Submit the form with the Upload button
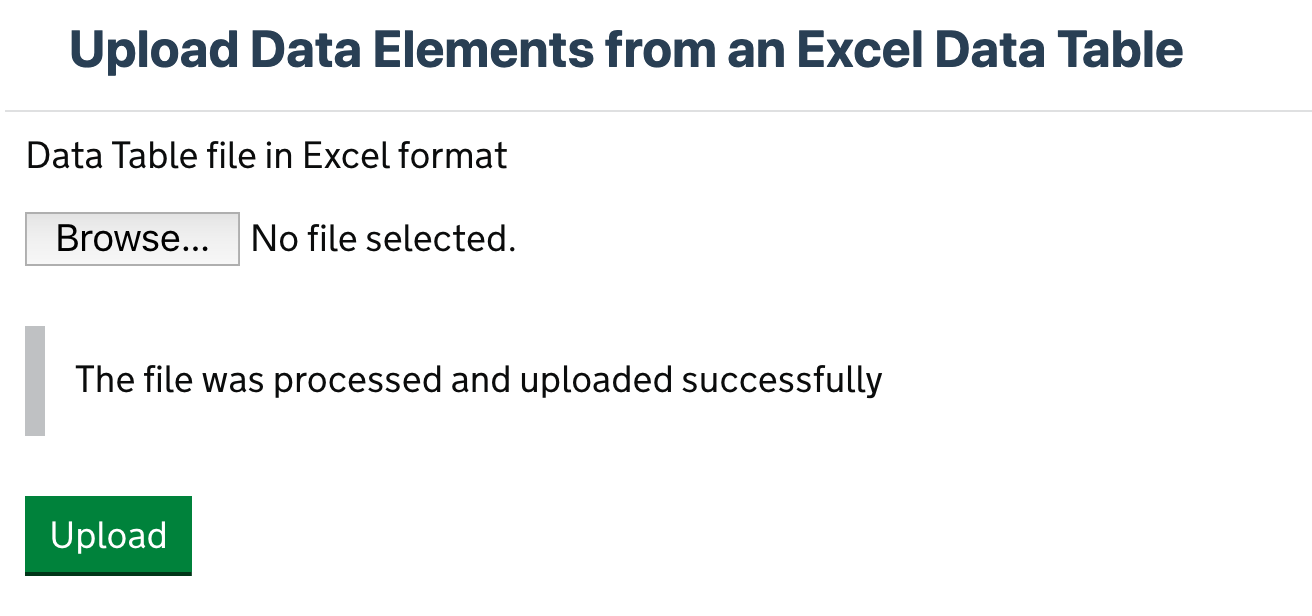 pyautogui.click(x=107, y=535)
